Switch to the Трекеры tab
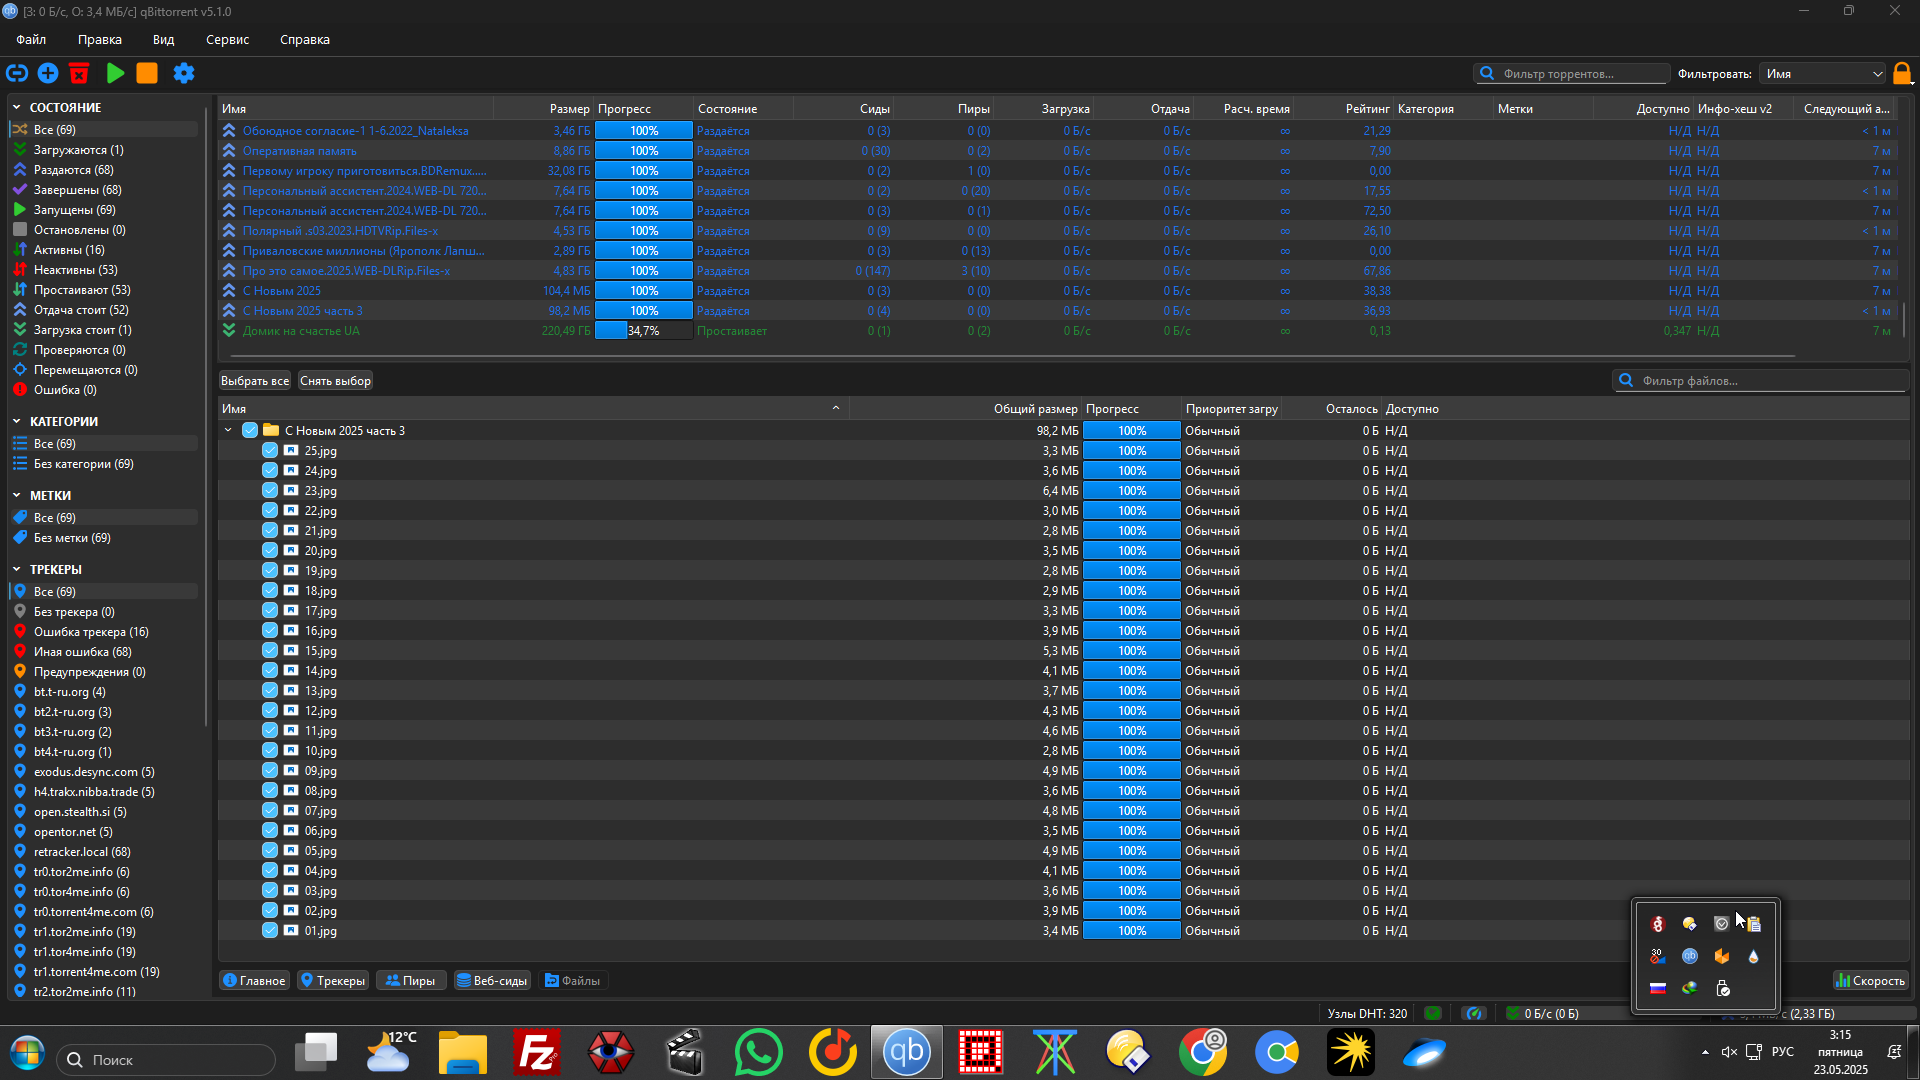 coord(333,981)
